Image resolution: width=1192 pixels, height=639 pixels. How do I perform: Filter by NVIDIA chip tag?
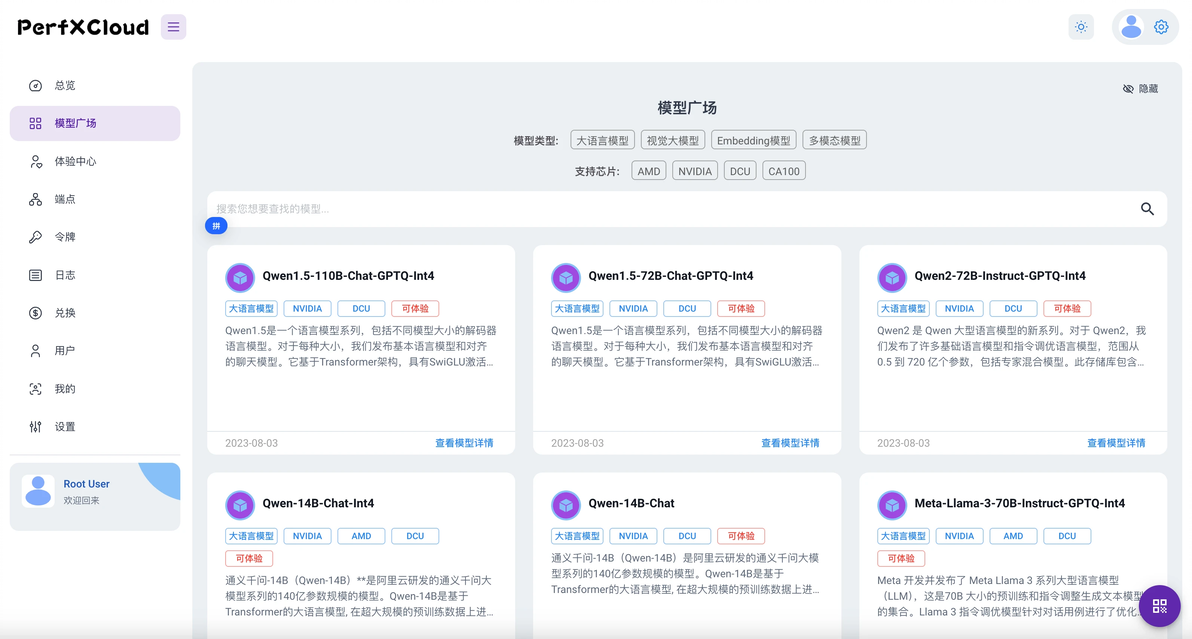(695, 171)
